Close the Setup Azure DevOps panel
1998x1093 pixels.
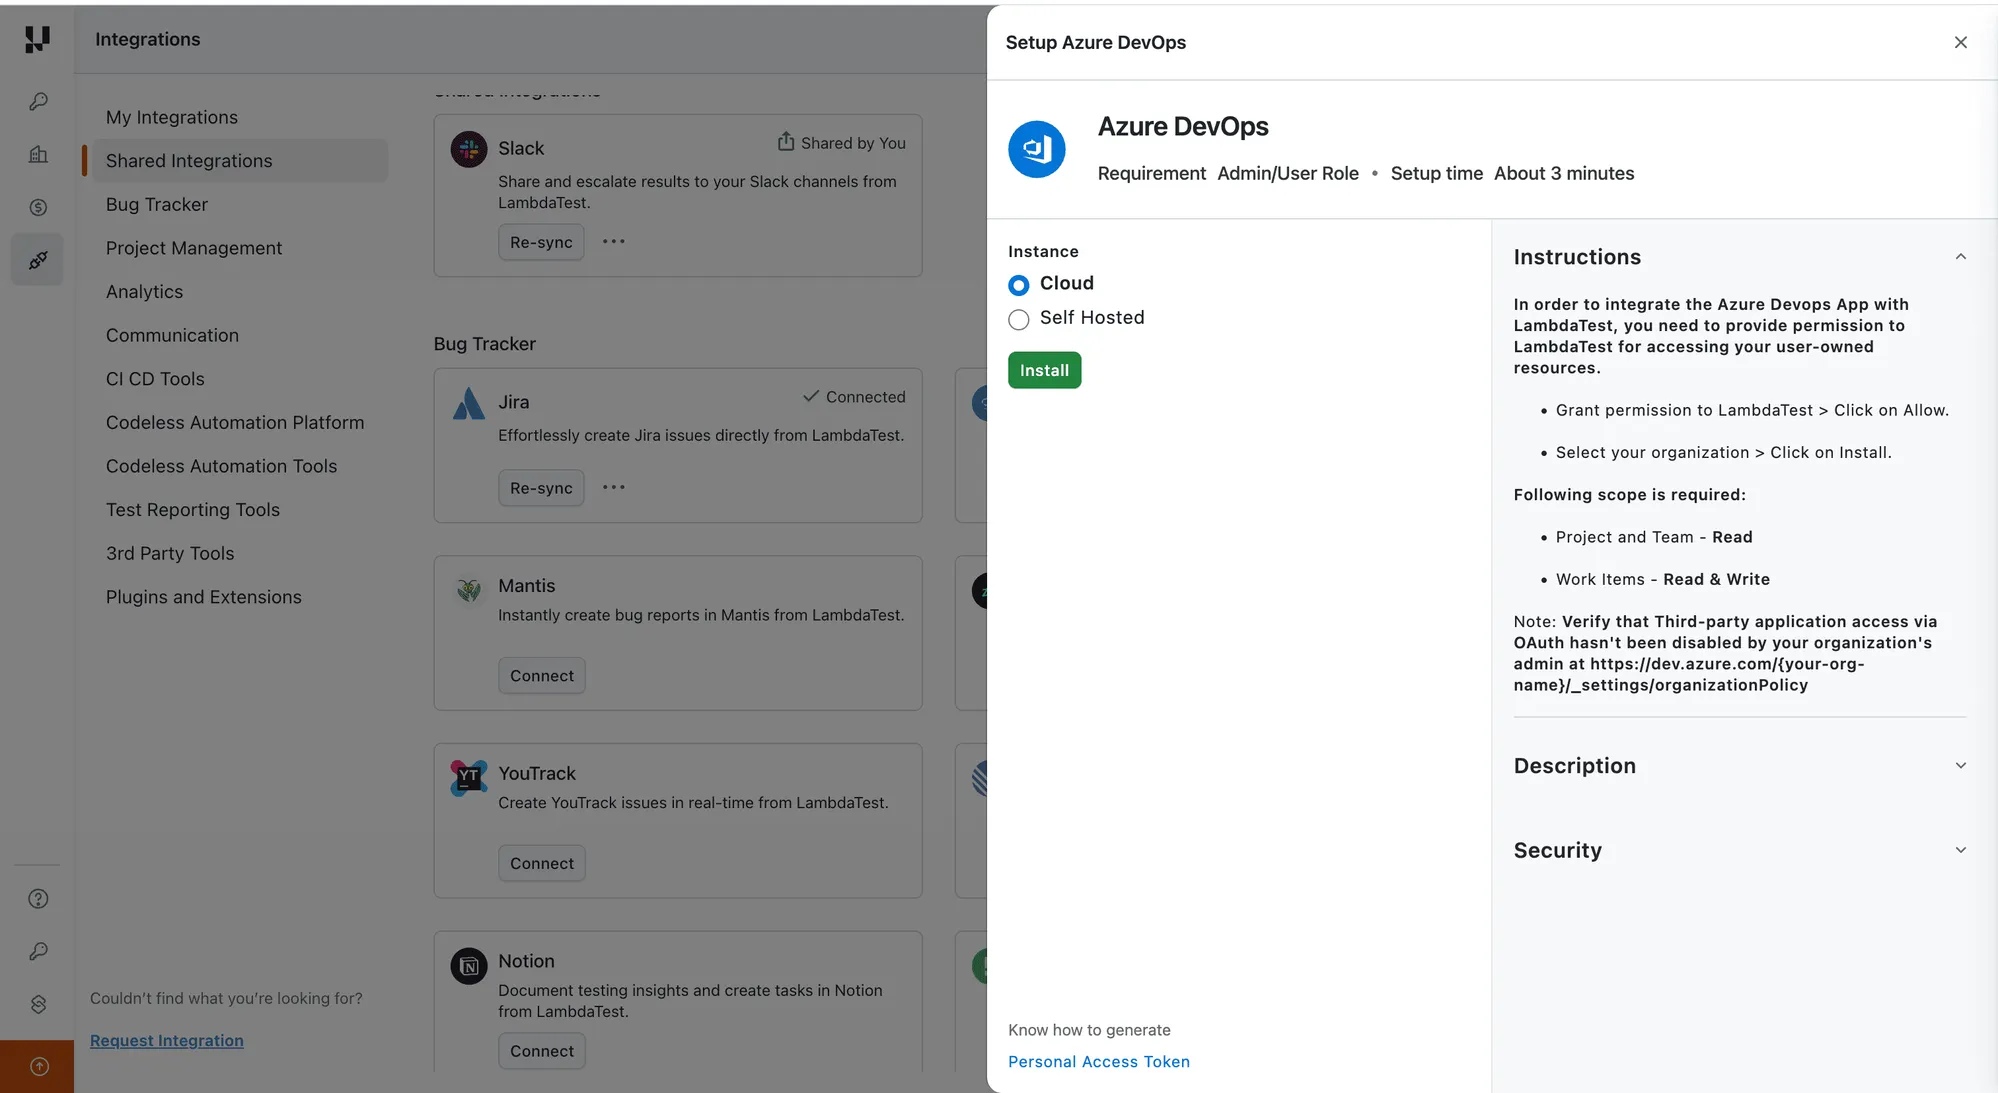1960,42
